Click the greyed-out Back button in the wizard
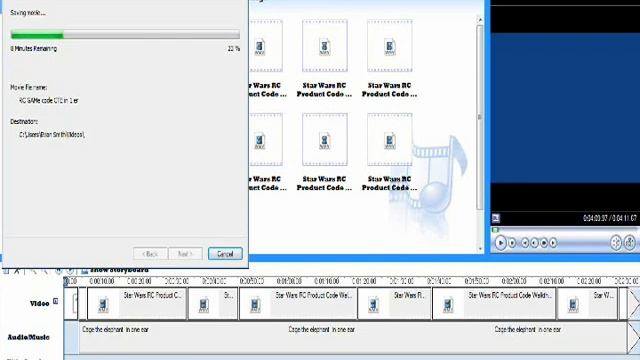 coord(150,253)
